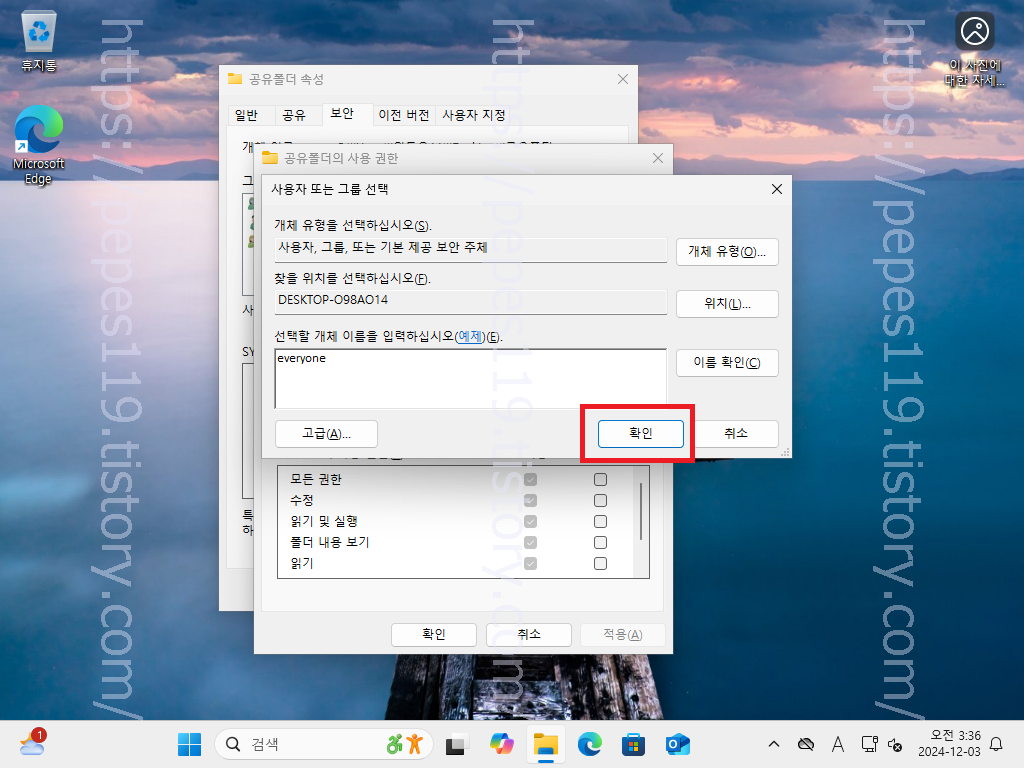1024x768 pixels.
Task: Open the weather widget on the taskbar
Action: coord(33,743)
